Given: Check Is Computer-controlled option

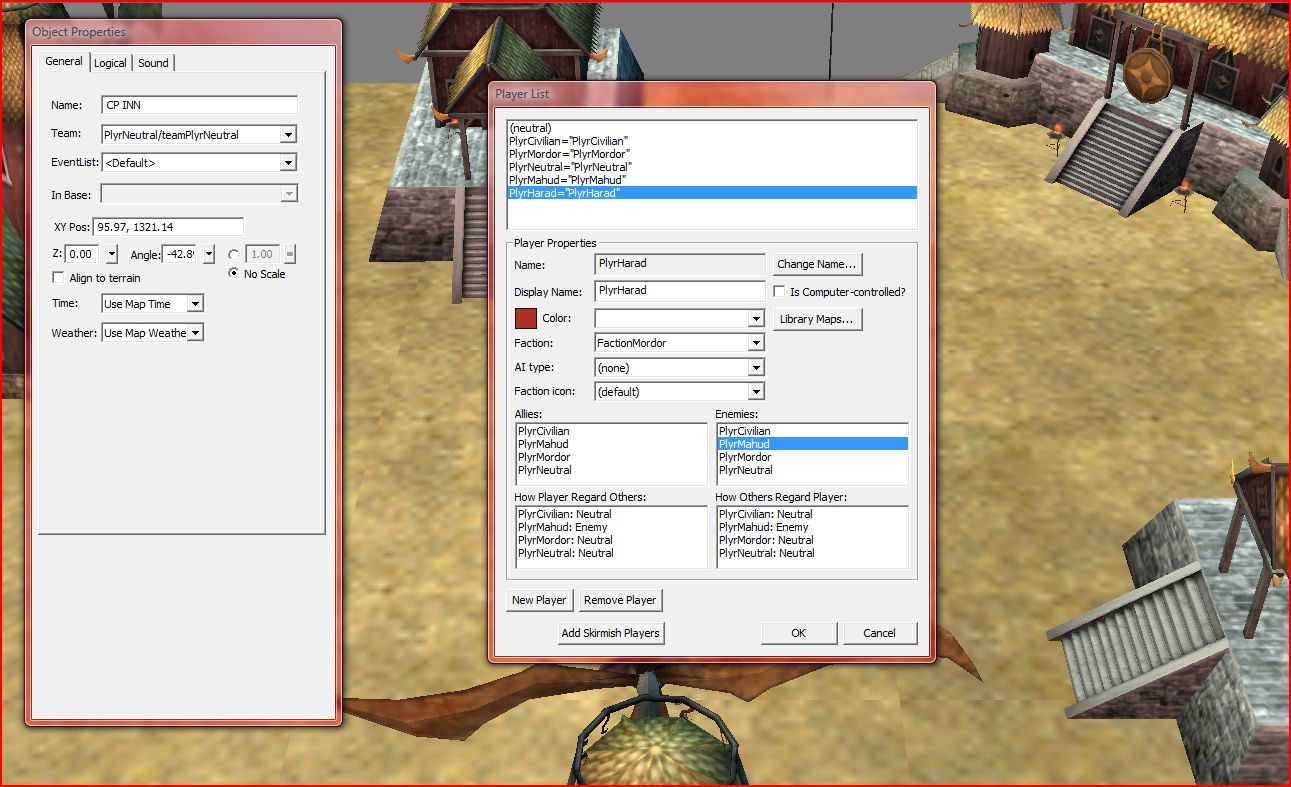Looking at the screenshot, I should click(x=780, y=292).
